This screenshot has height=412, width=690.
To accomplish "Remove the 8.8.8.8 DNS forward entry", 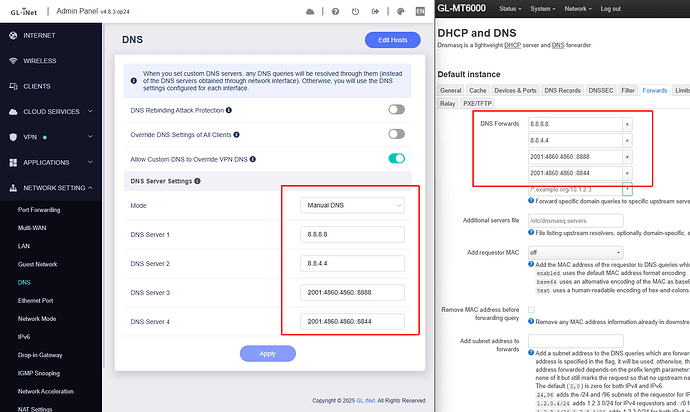I will pos(627,124).
